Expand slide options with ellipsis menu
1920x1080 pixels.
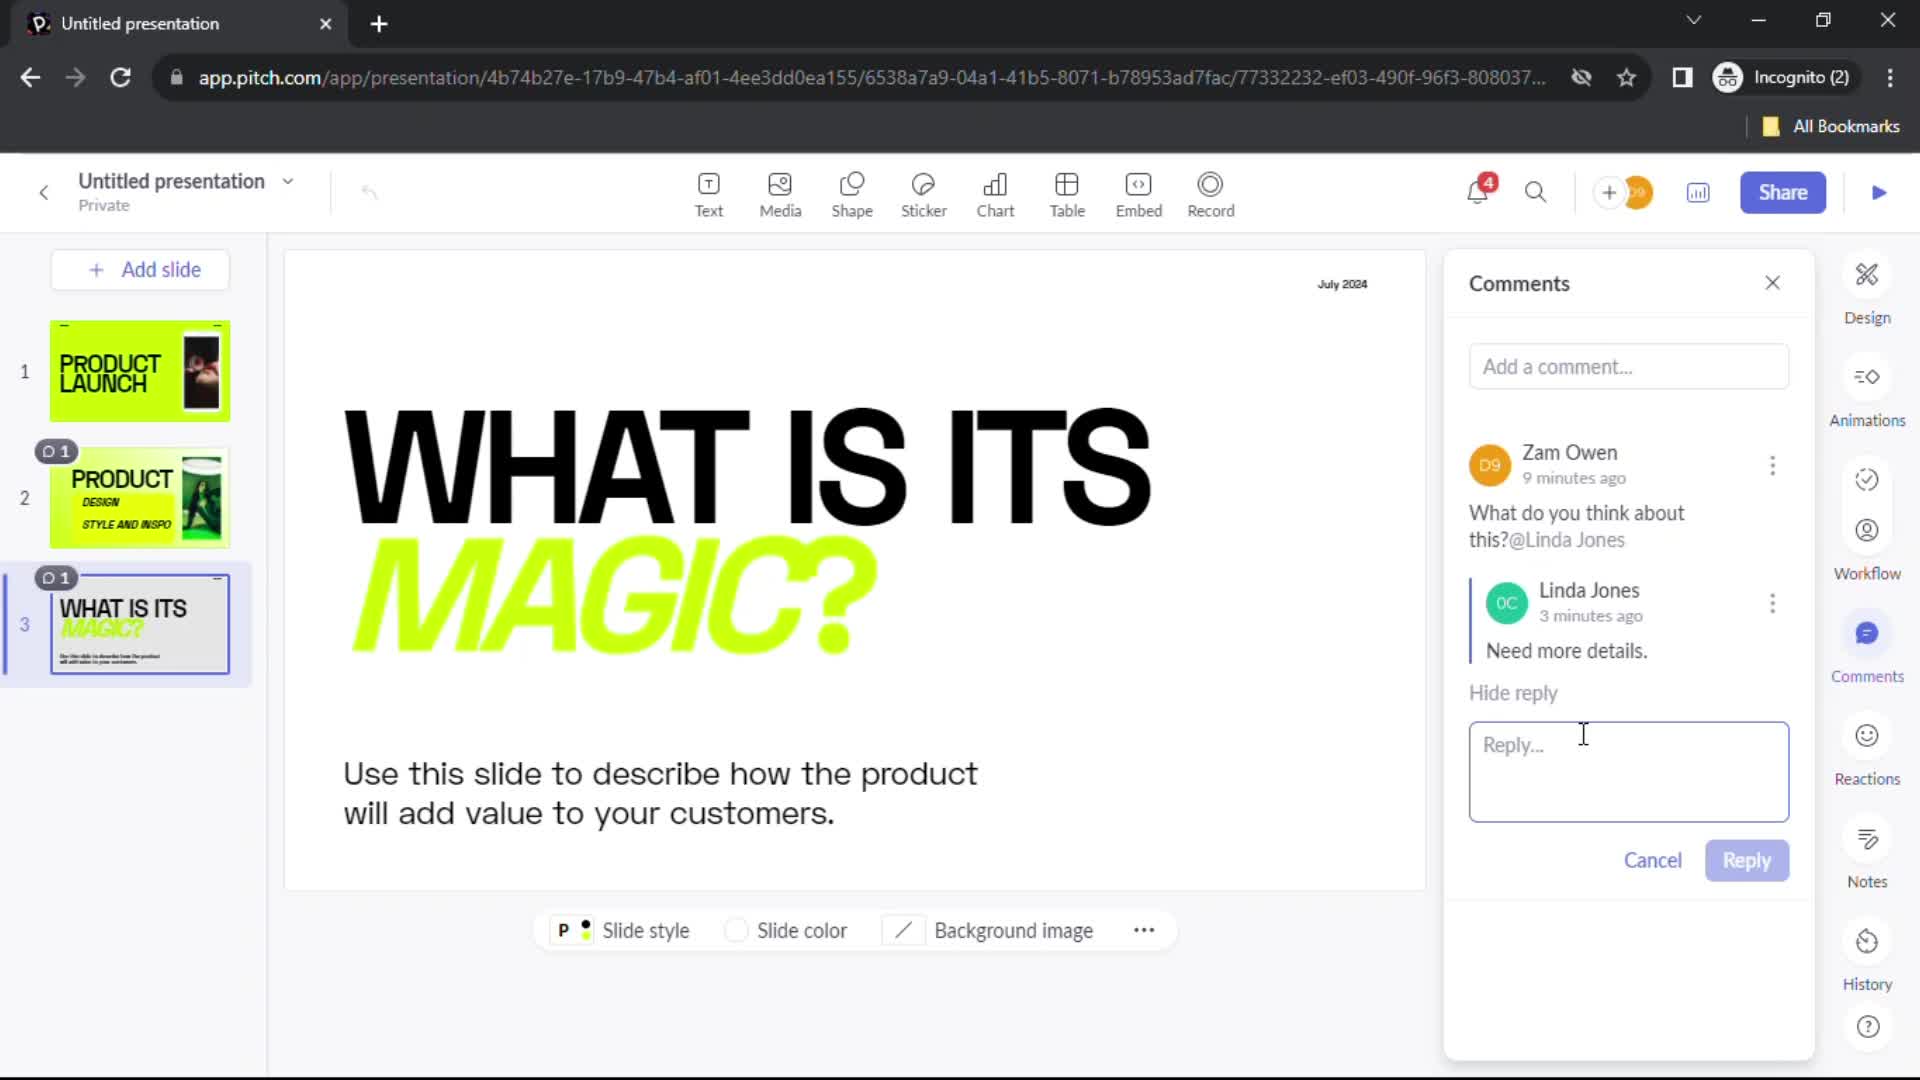pyautogui.click(x=1143, y=931)
